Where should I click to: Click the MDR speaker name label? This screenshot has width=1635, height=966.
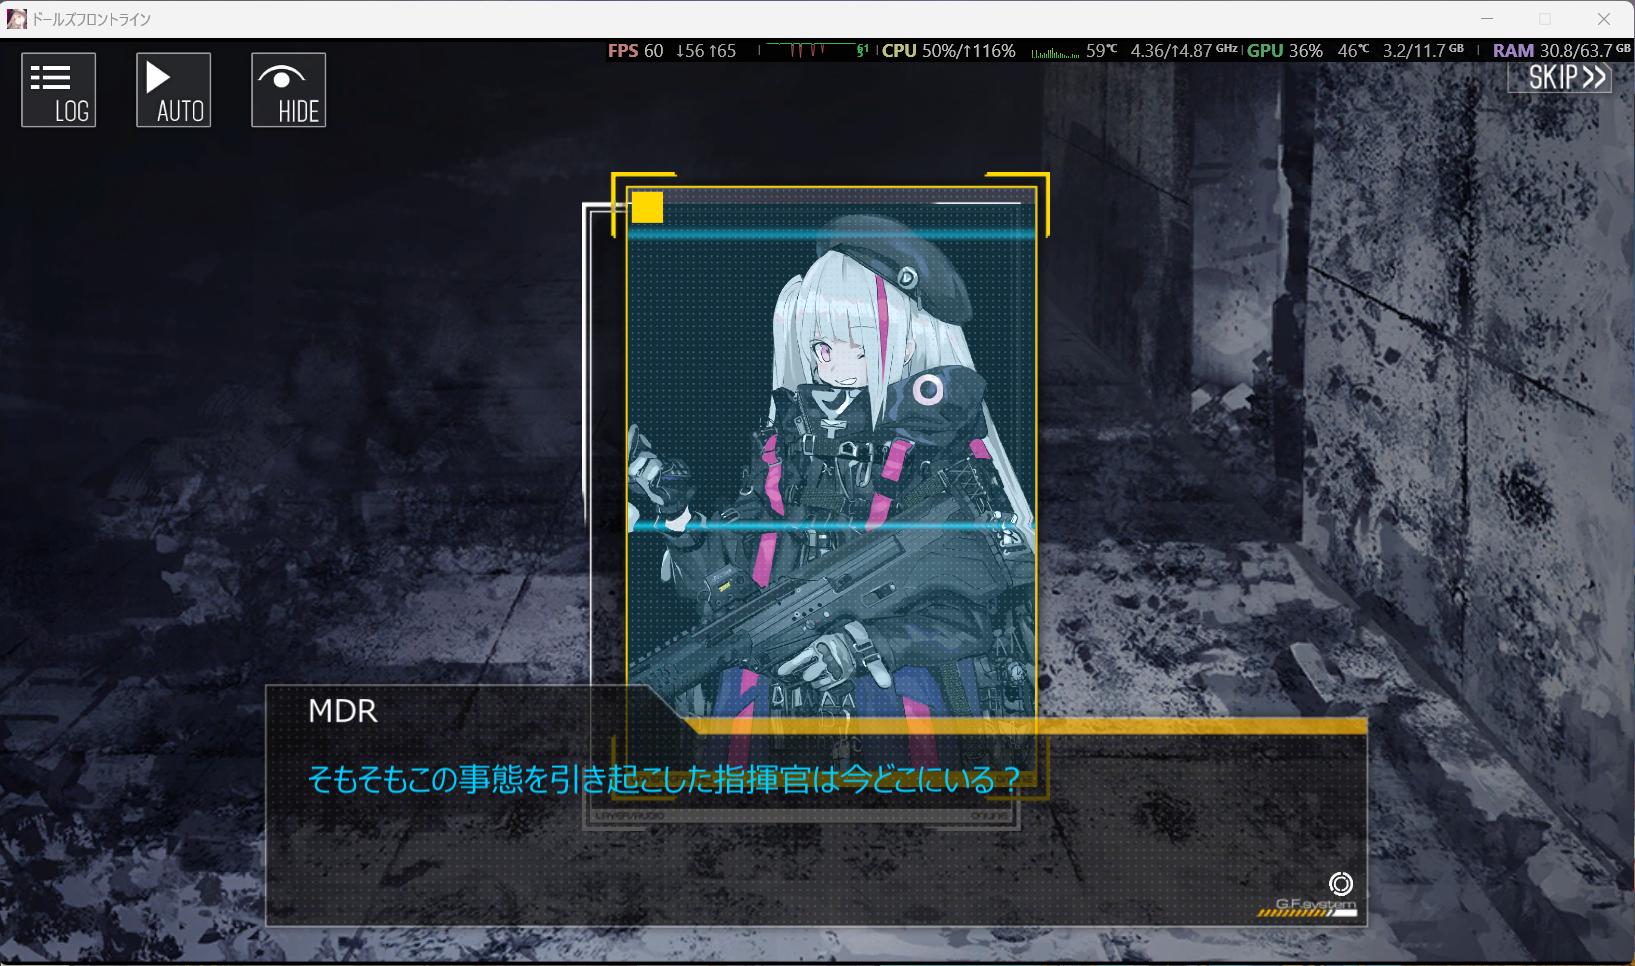[x=343, y=711]
